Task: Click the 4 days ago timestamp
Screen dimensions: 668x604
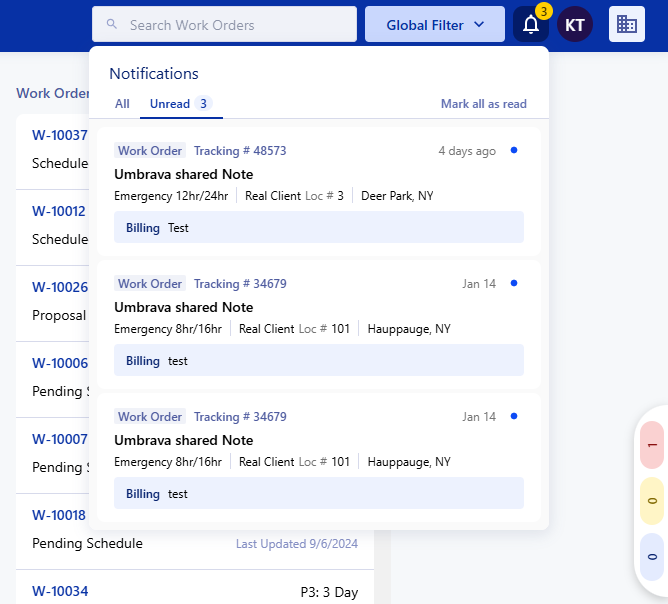Action: (467, 151)
